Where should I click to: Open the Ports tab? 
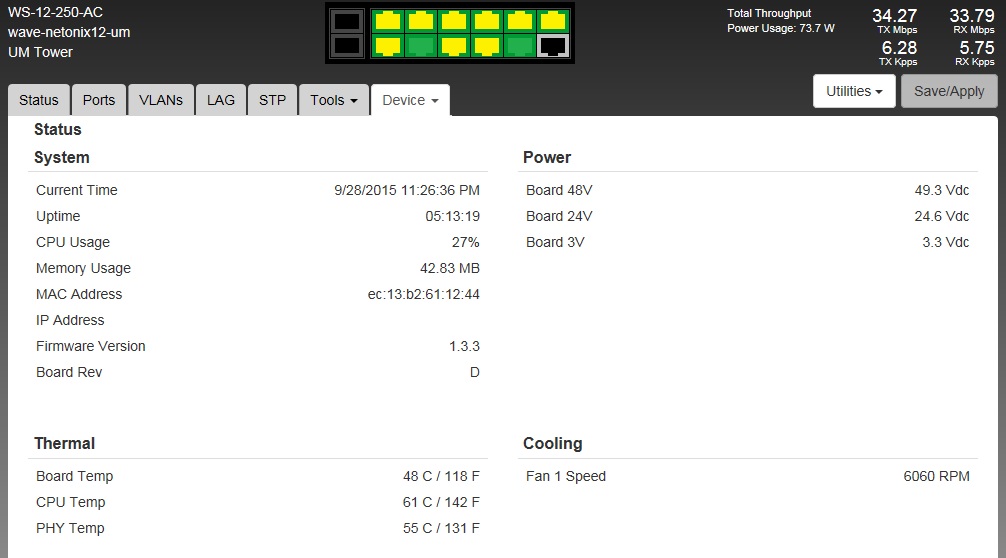[x=99, y=100]
